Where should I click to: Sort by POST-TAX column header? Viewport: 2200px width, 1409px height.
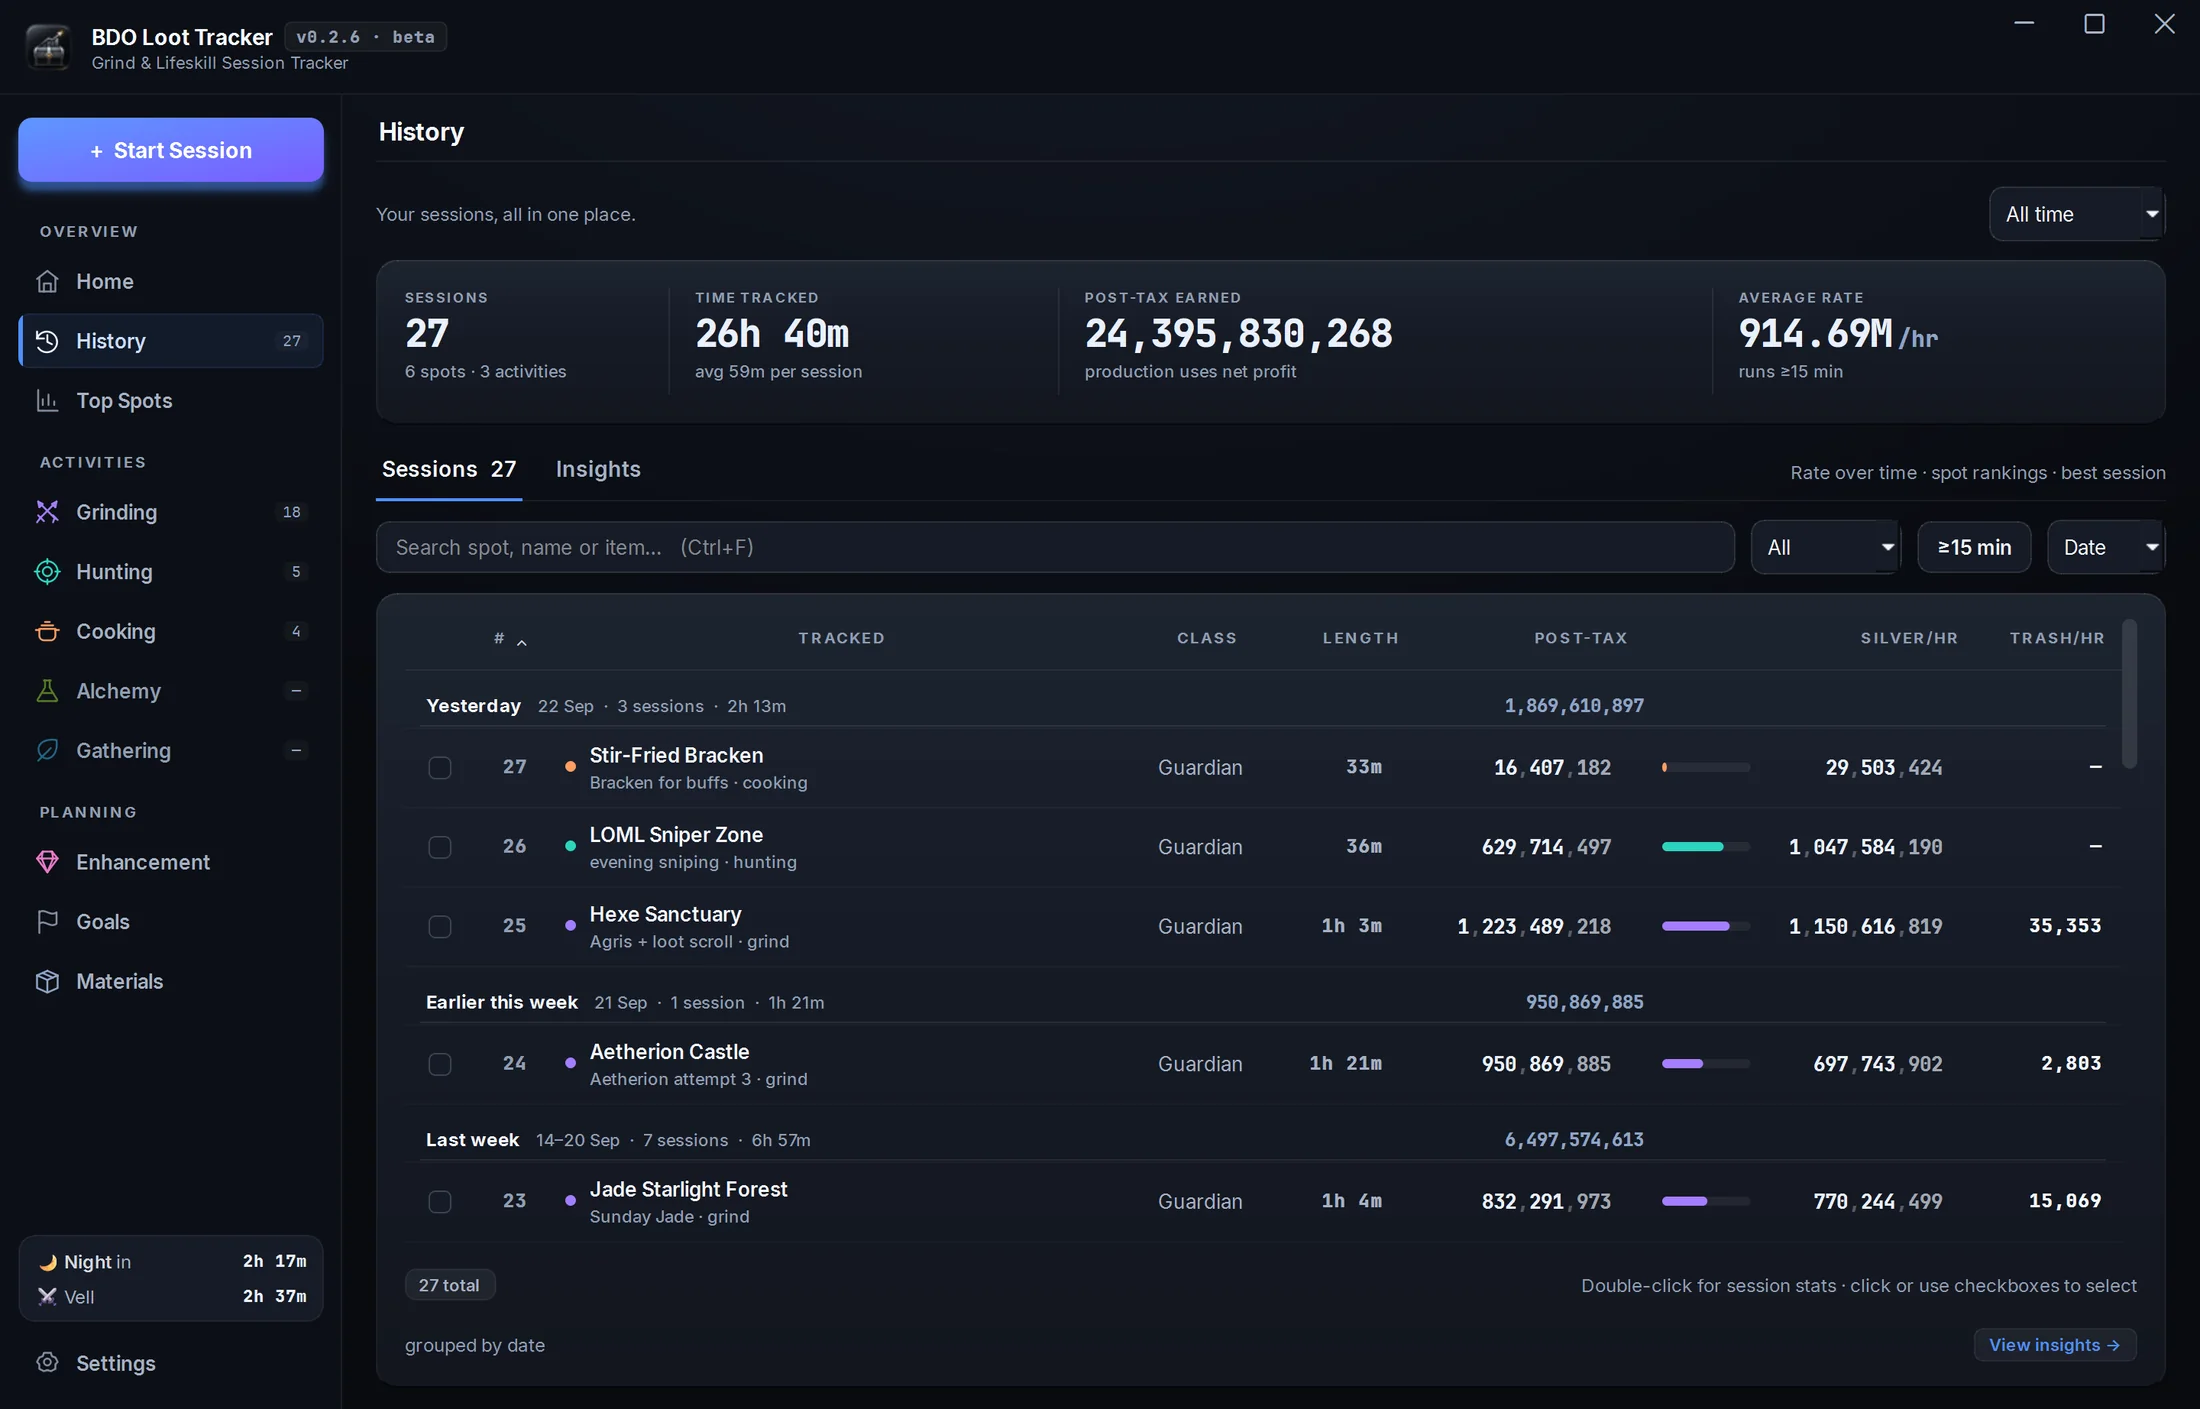click(x=1581, y=638)
